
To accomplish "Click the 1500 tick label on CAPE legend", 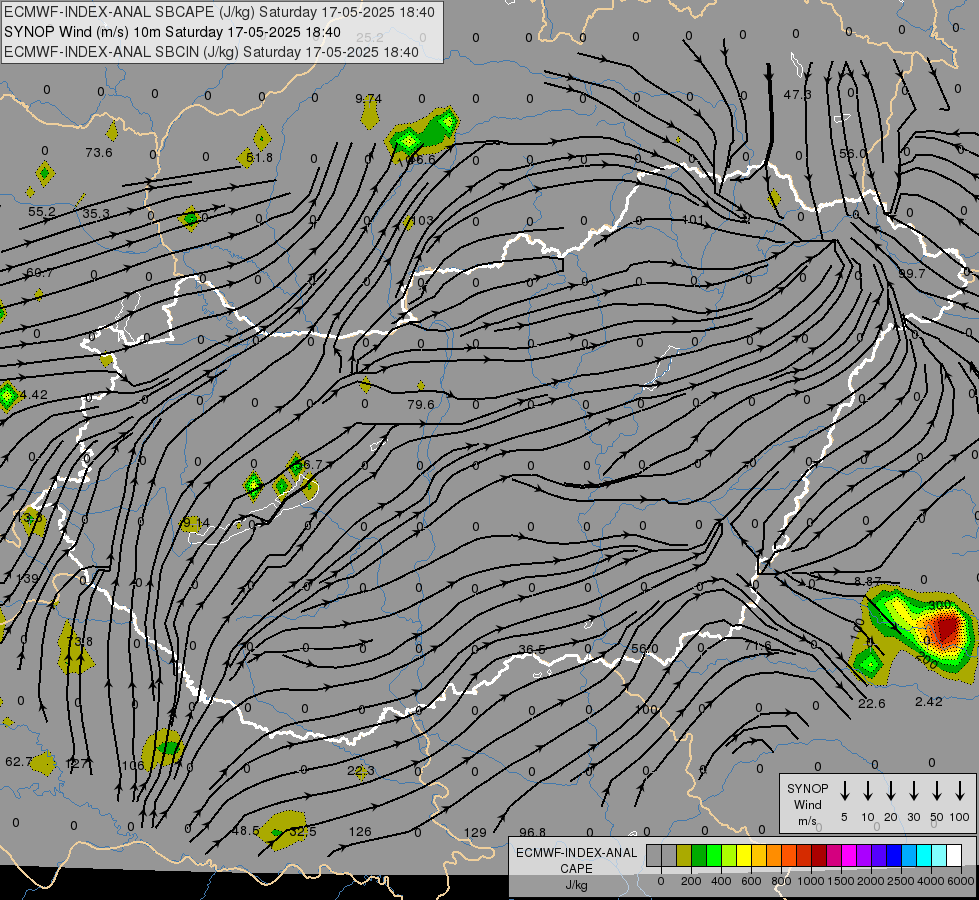I will (840, 881).
